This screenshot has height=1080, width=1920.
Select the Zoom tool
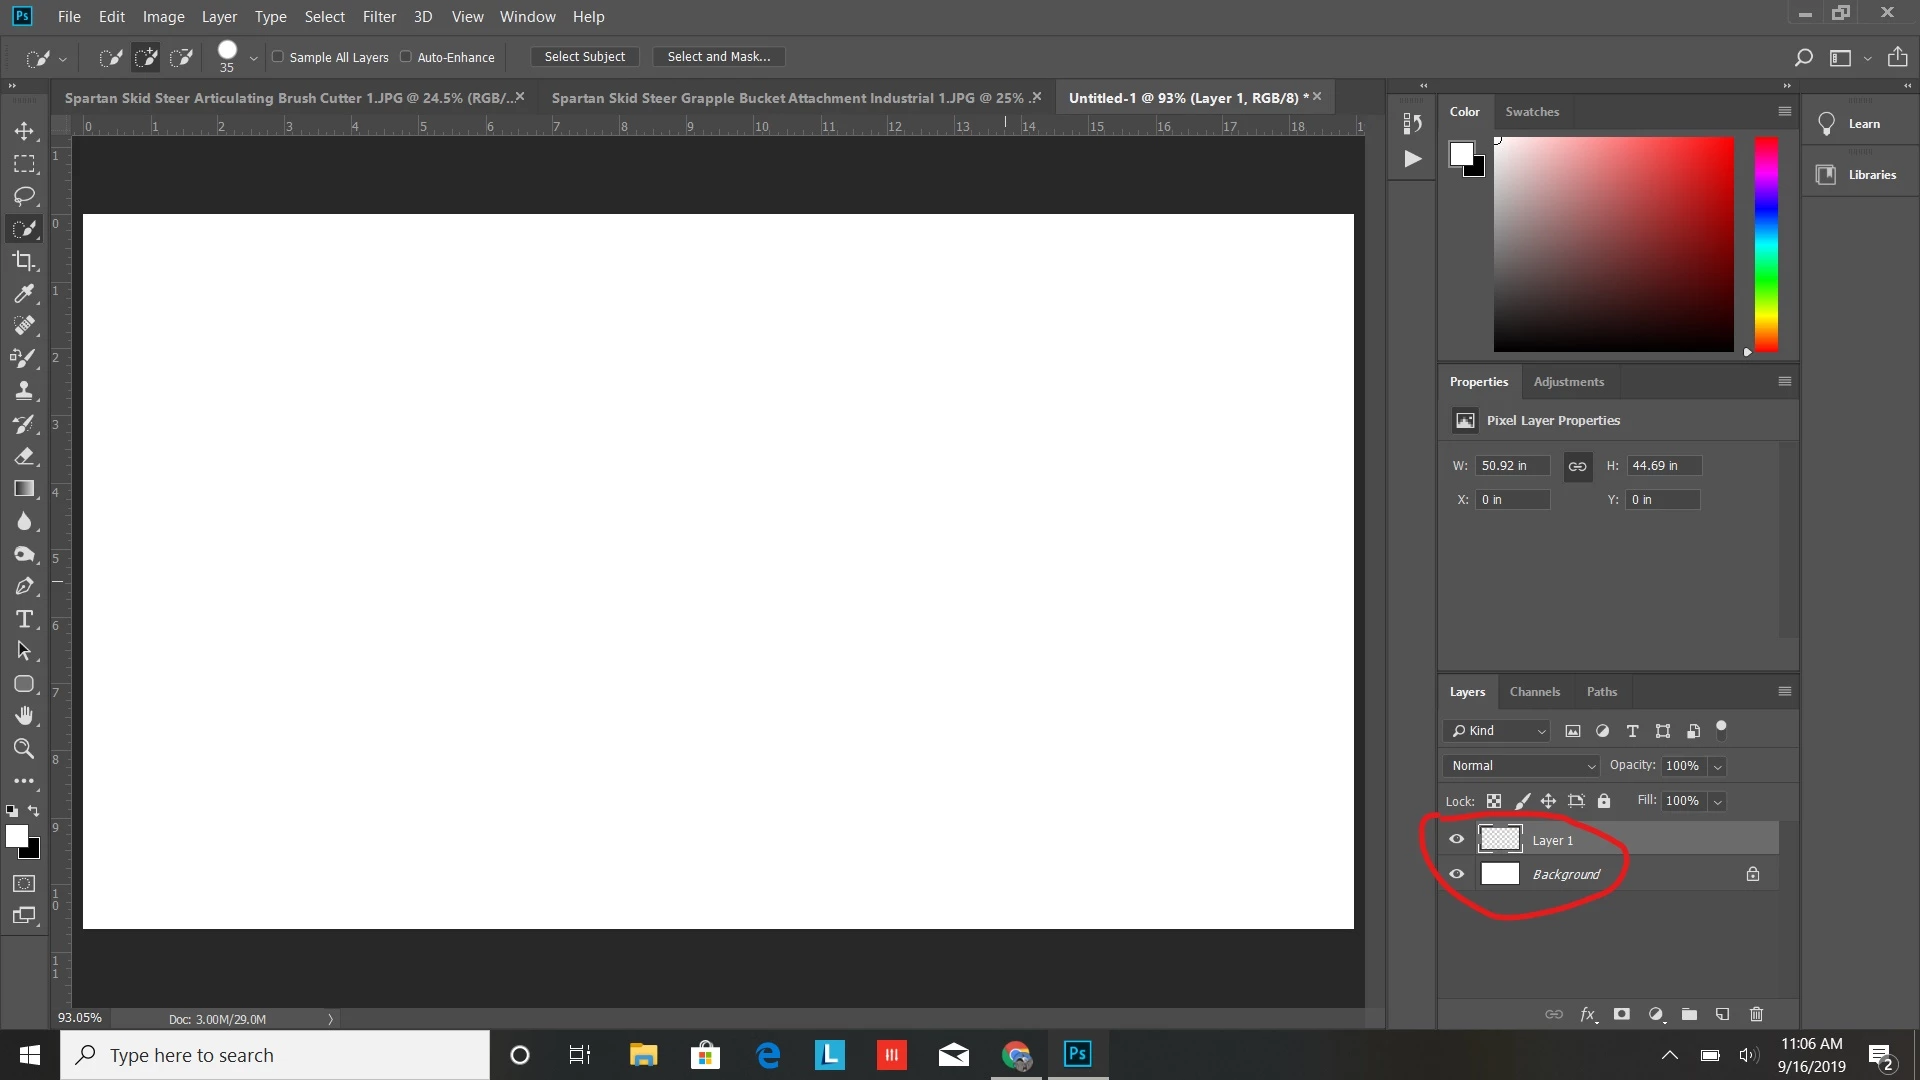pyautogui.click(x=24, y=749)
